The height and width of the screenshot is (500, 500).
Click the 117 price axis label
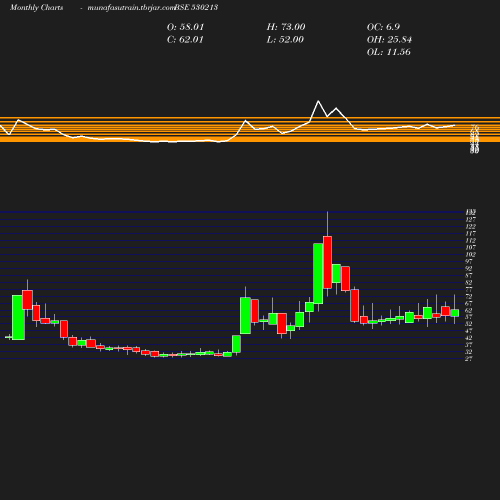click(x=471, y=233)
